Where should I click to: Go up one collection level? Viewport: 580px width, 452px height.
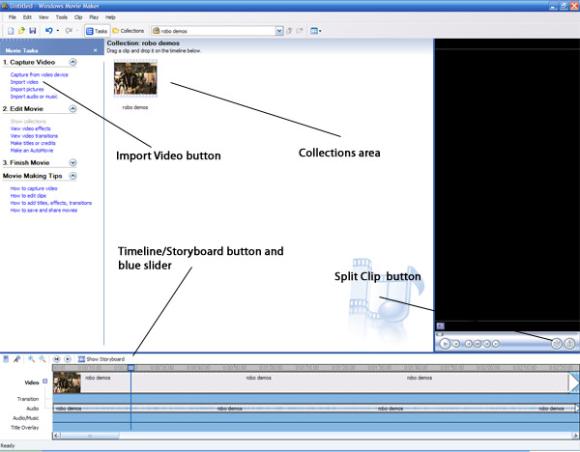(290, 31)
